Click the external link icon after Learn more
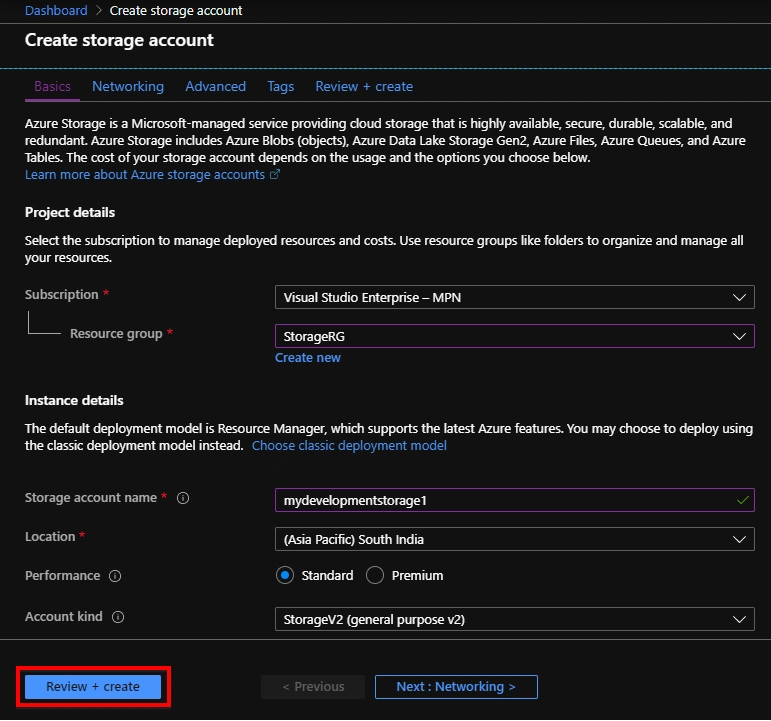This screenshot has width=771, height=721. tap(275, 174)
